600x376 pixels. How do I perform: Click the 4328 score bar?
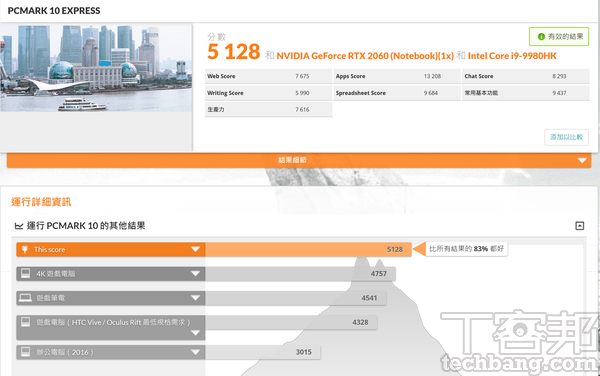click(291, 322)
